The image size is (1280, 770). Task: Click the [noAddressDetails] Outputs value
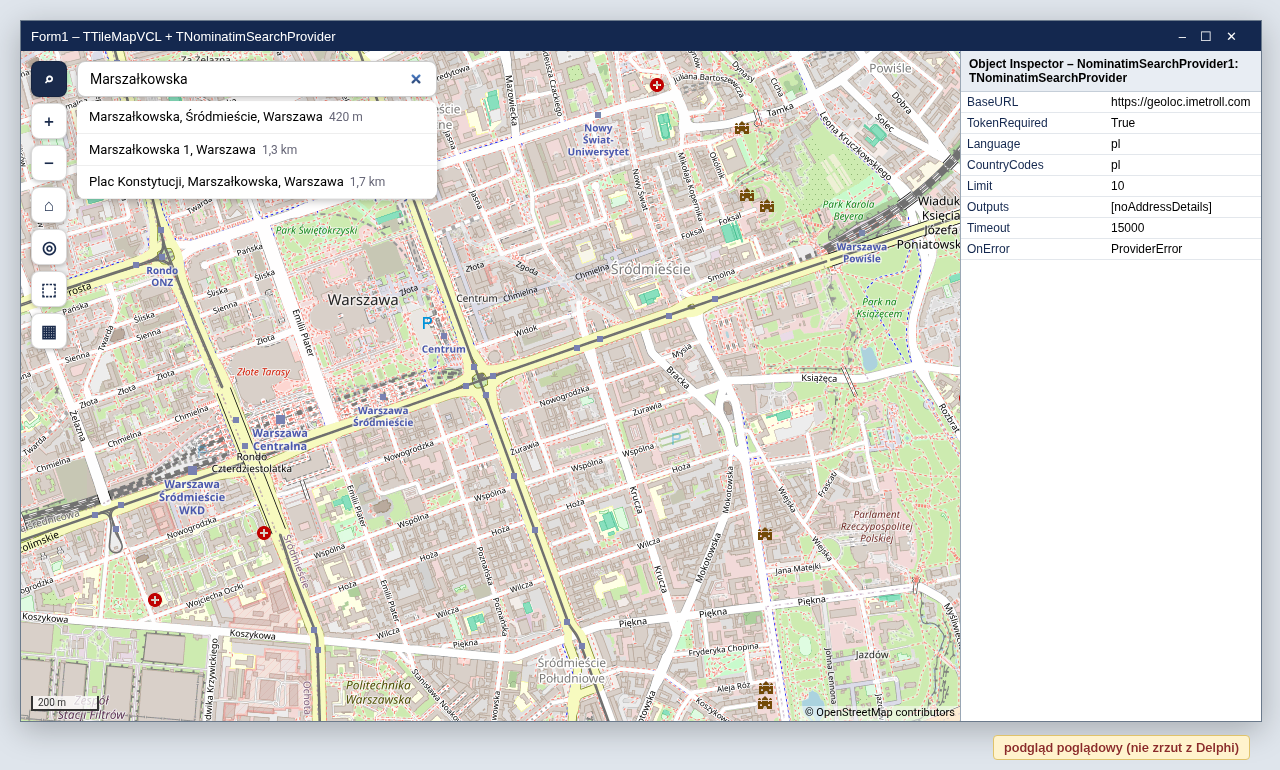point(1161,207)
